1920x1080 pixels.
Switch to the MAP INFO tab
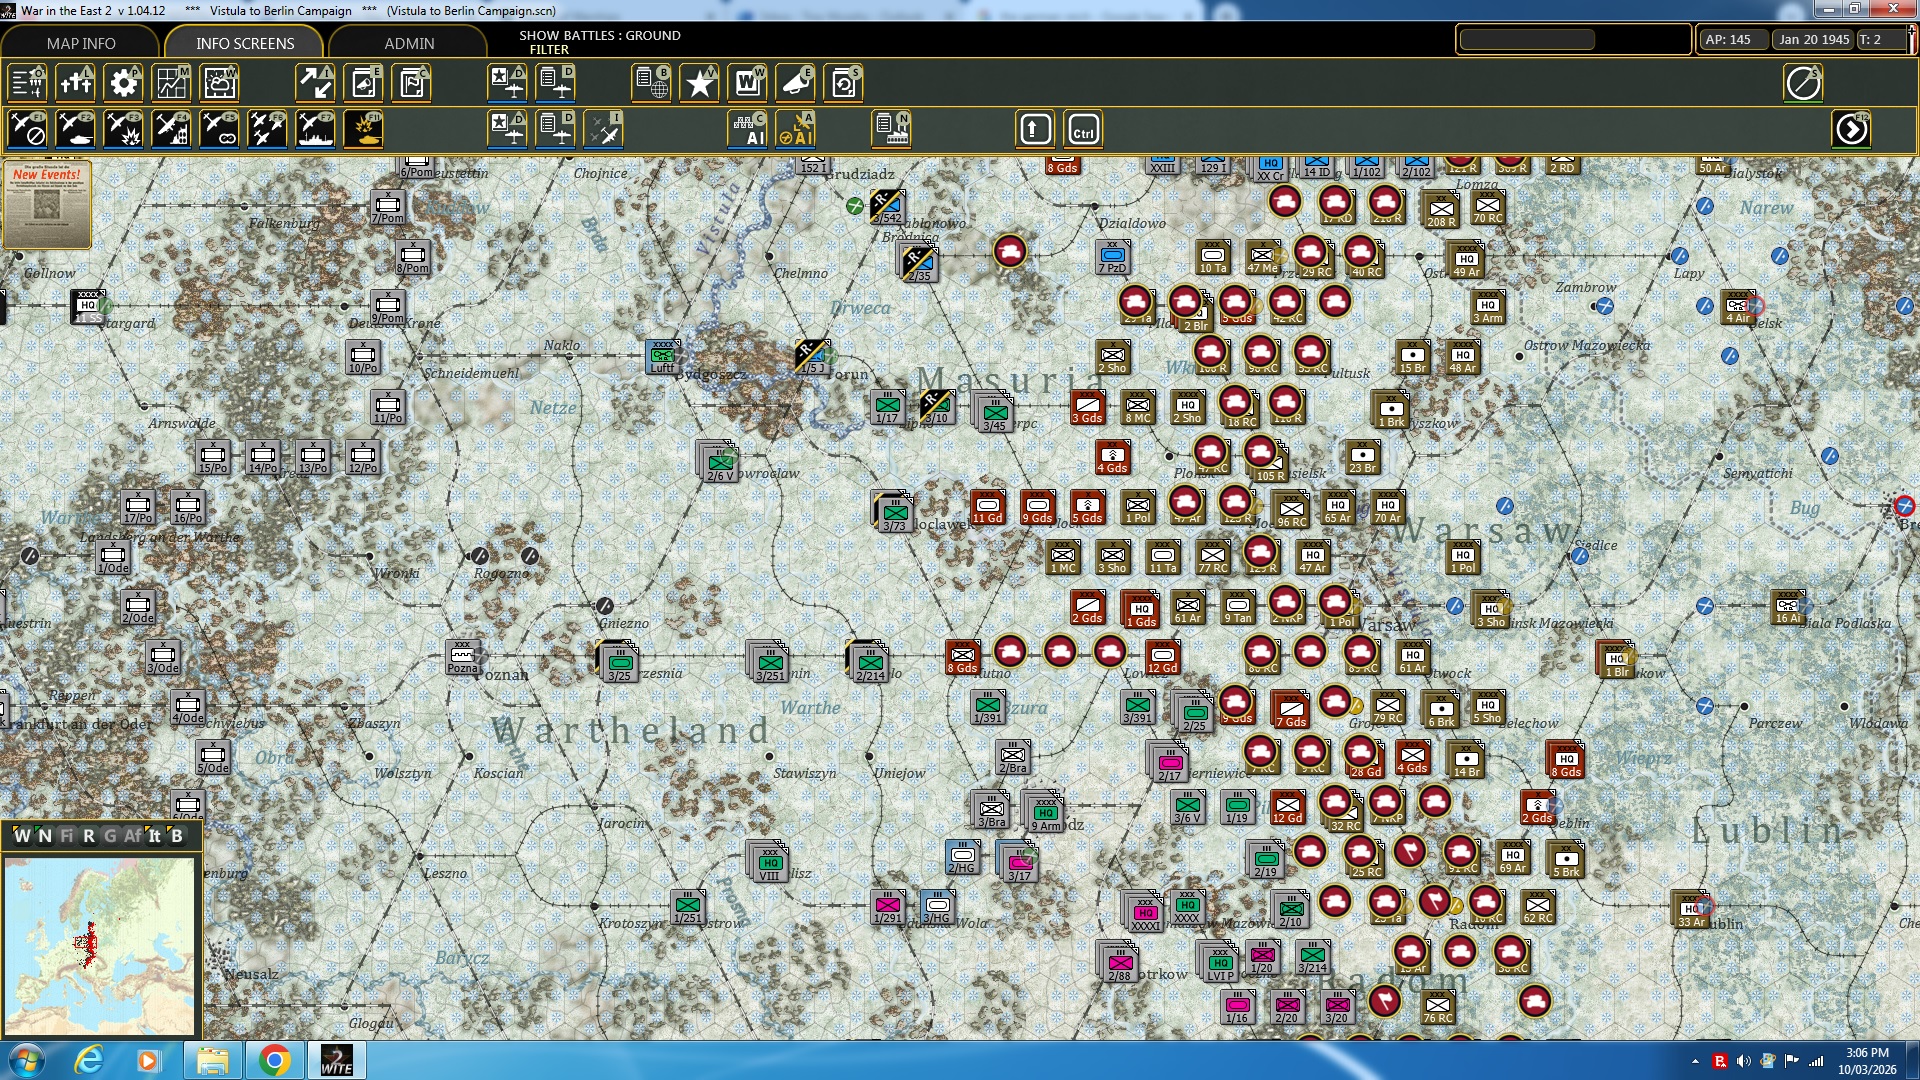(x=81, y=43)
